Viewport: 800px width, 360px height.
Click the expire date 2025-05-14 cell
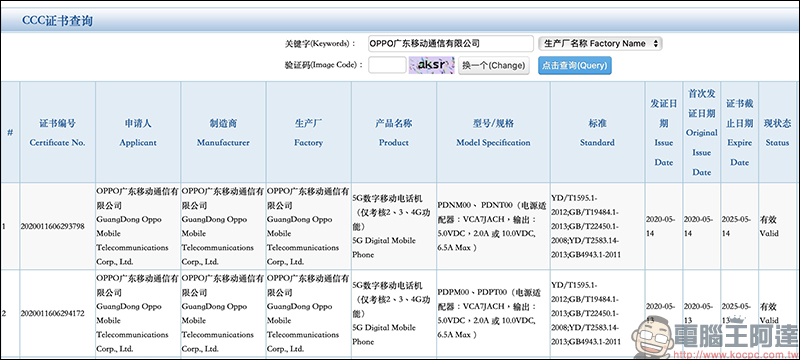(739, 226)
